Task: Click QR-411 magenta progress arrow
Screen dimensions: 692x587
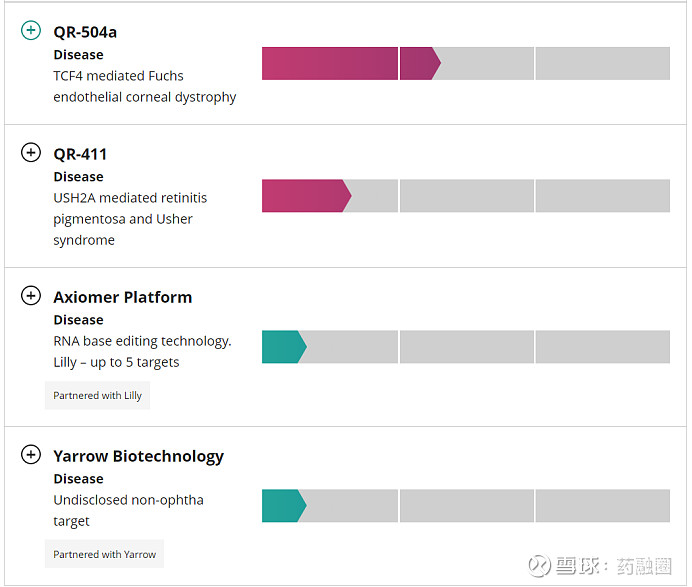Action: pos(307,196)
